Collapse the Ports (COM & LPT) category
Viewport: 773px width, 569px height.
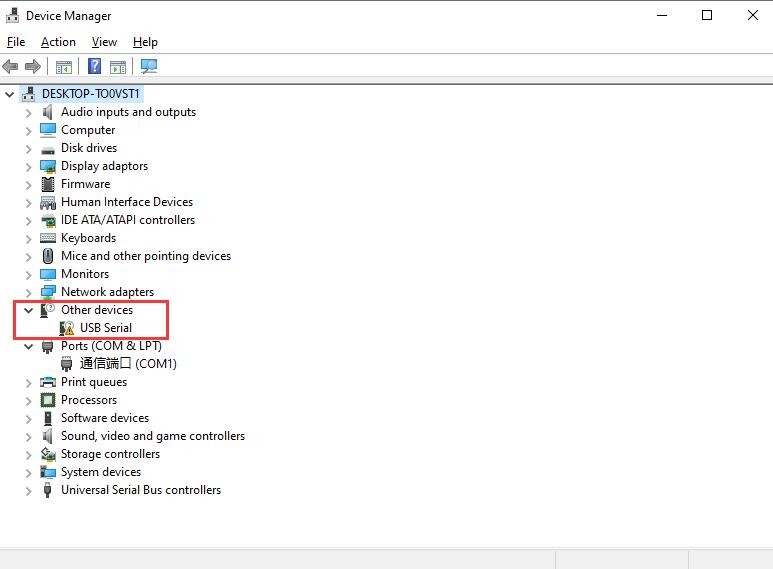[x=29, y=346]
